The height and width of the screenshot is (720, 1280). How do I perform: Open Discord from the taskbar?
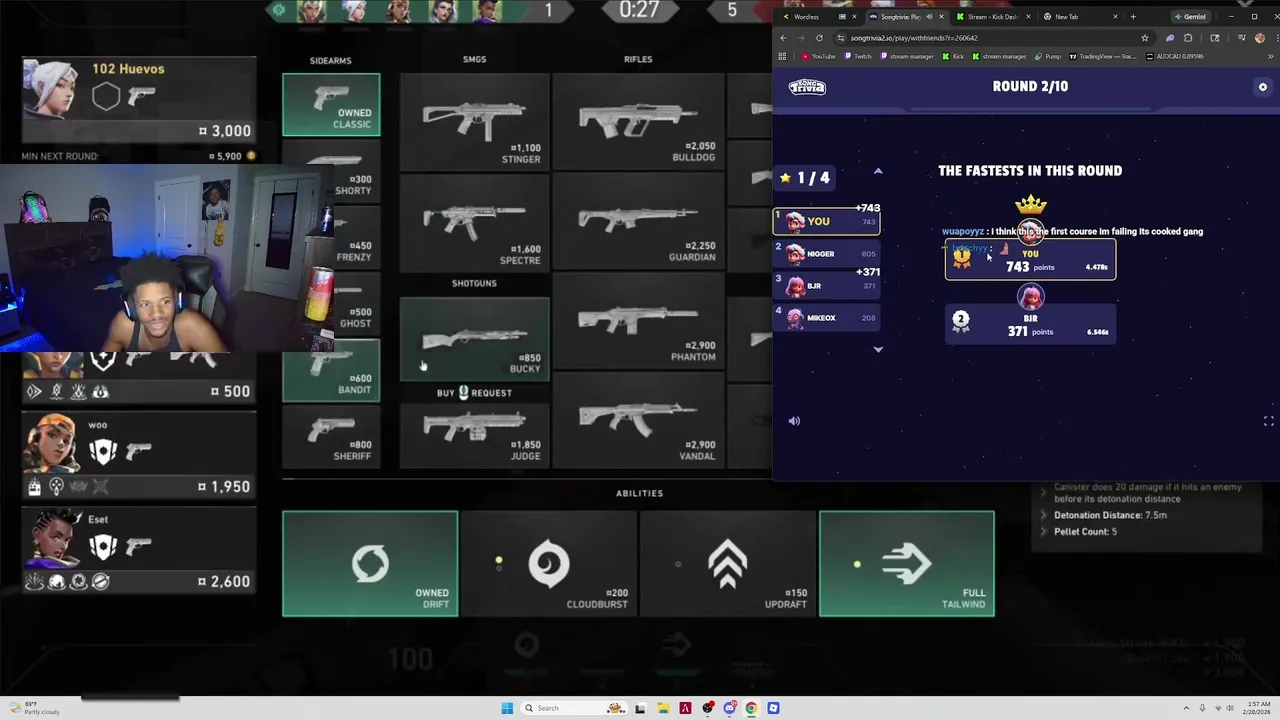pos(730,708)
